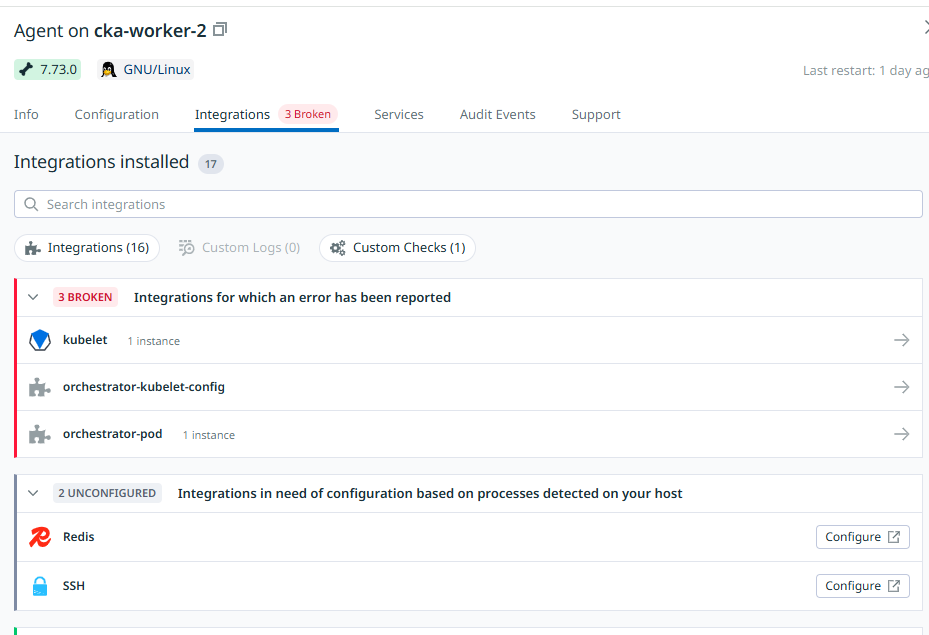The width and height of the screenshot is (929, 635).
Task: Filter by Integrations (16) pill
Action: tap(87, 248)
